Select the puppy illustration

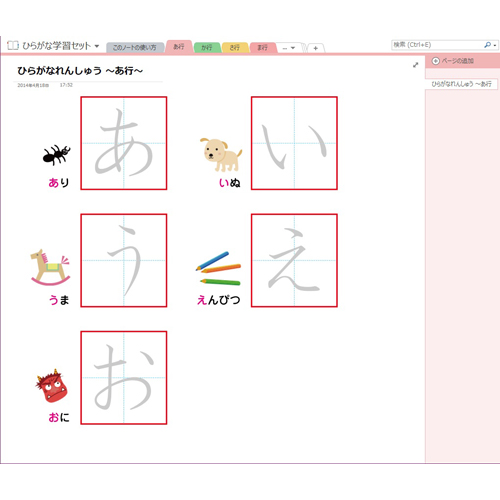(221, 155)
